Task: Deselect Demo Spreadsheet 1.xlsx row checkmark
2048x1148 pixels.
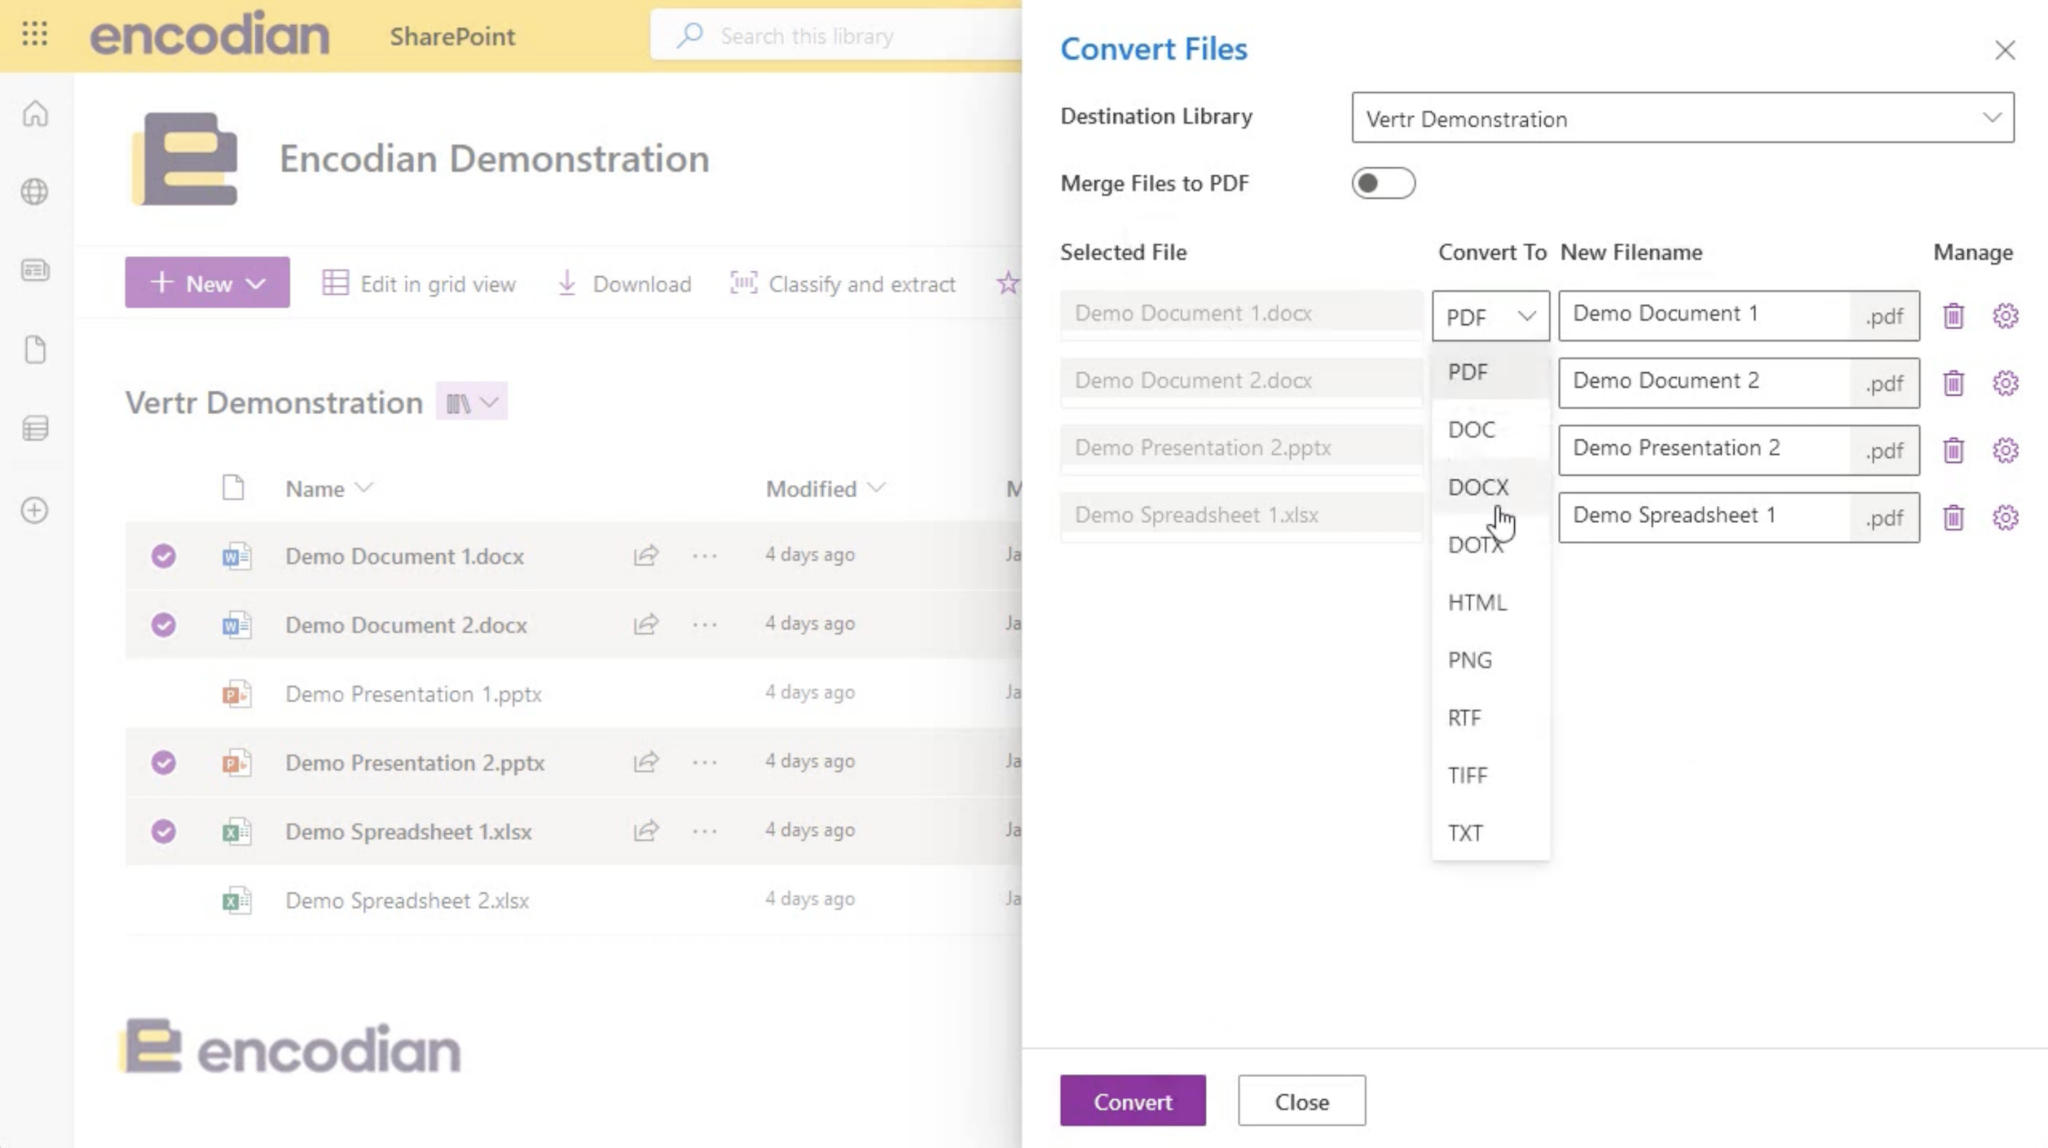Action: click(x=164, y=831)
